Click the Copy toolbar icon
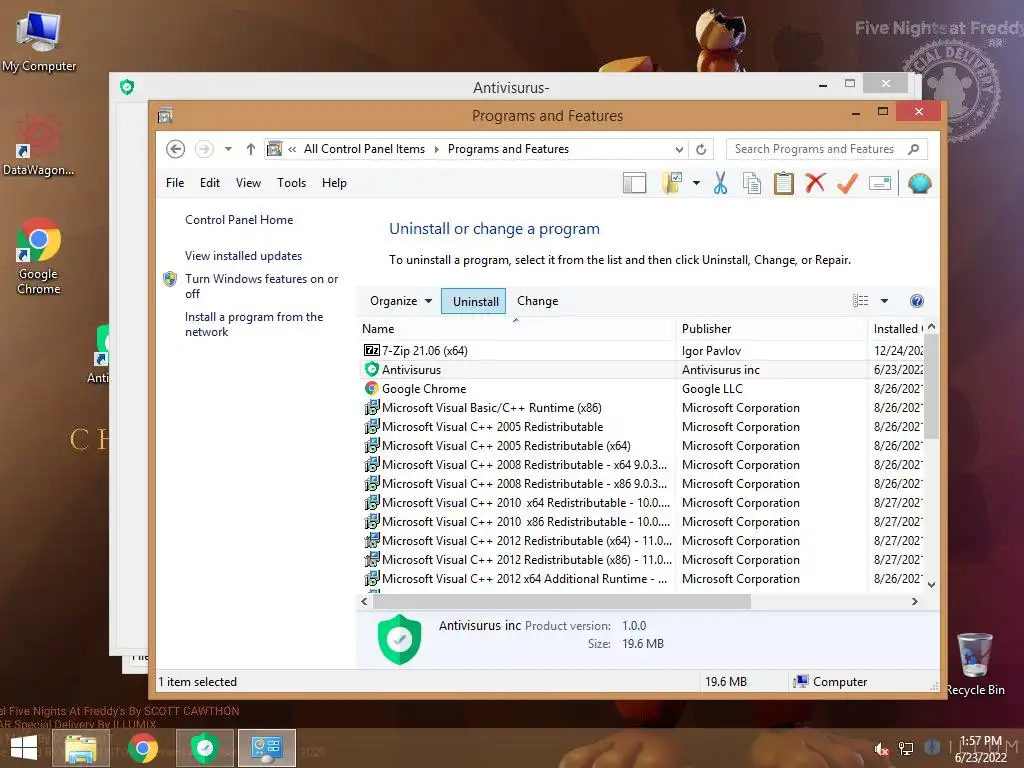The width and height of the screenshot is (1024, 768). point(752,184)
